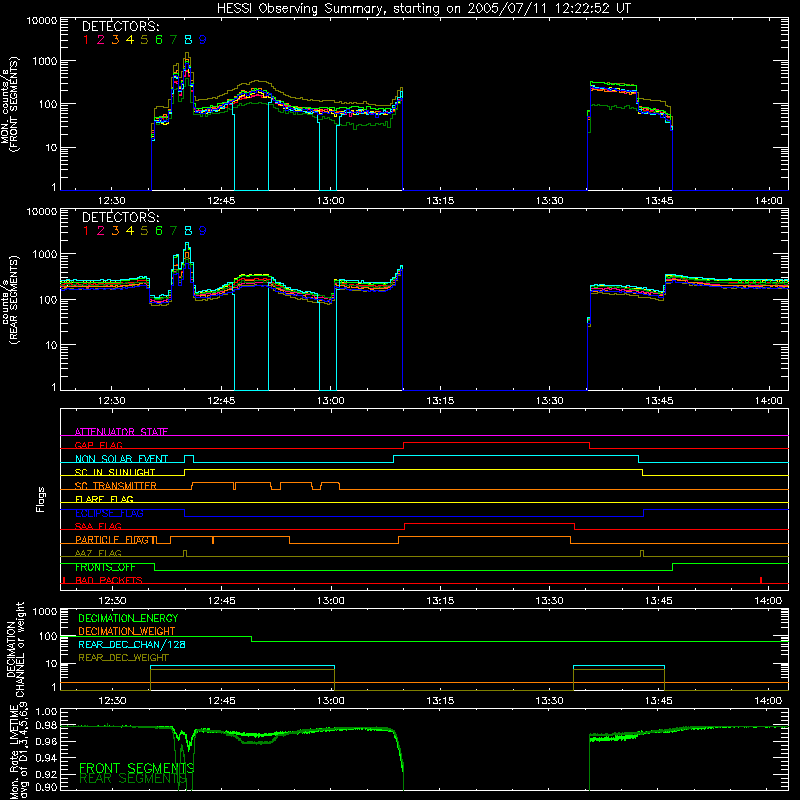This screenshot has width=800, height=800.
Task: Click the BAD_PACKETS flag label
Action: (109, 581)
